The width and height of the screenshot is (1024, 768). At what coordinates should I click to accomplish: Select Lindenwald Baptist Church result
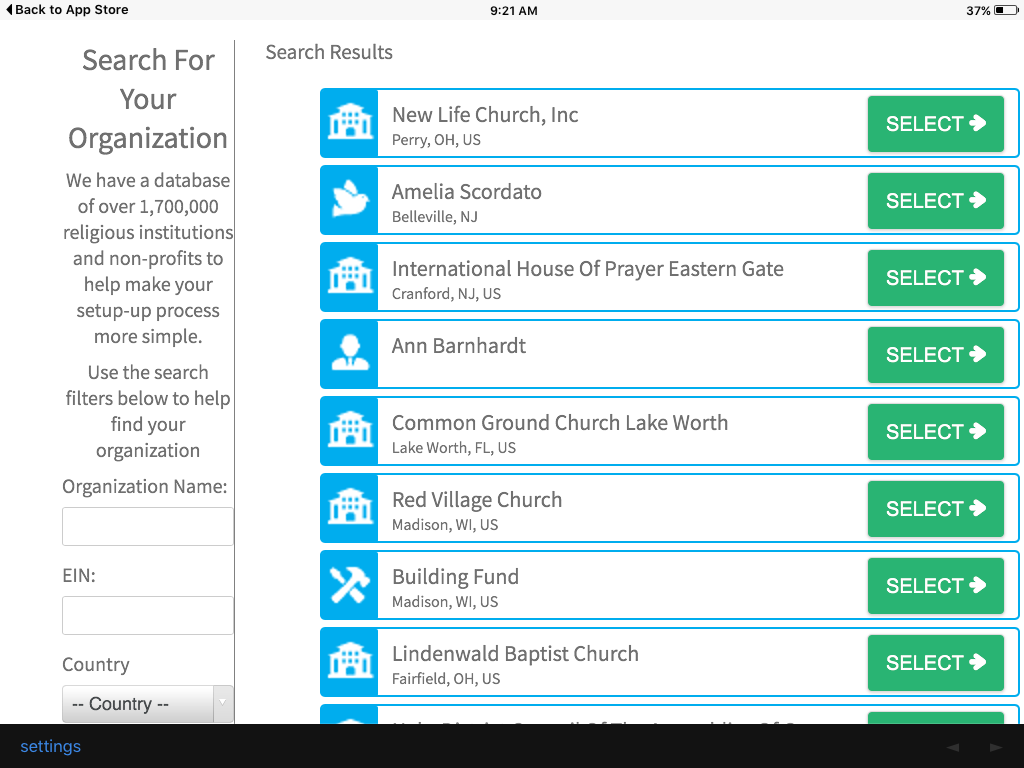click(935, 663)
